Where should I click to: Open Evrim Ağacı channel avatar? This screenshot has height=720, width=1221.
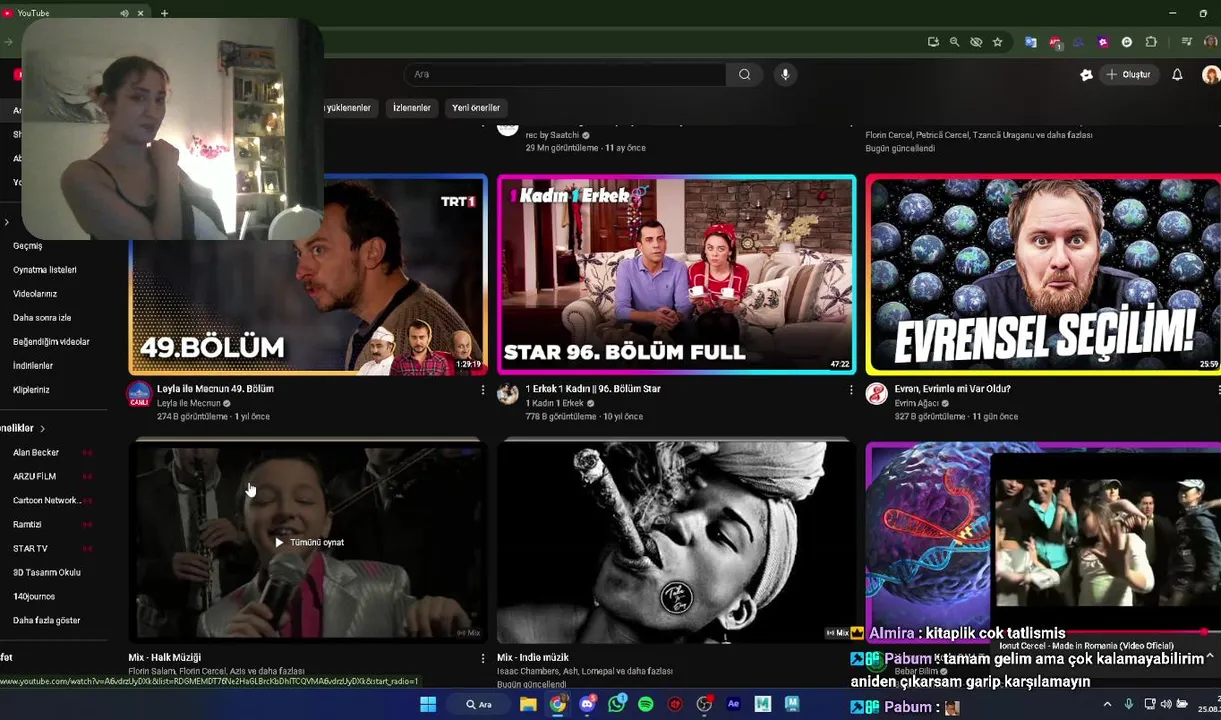876,394
